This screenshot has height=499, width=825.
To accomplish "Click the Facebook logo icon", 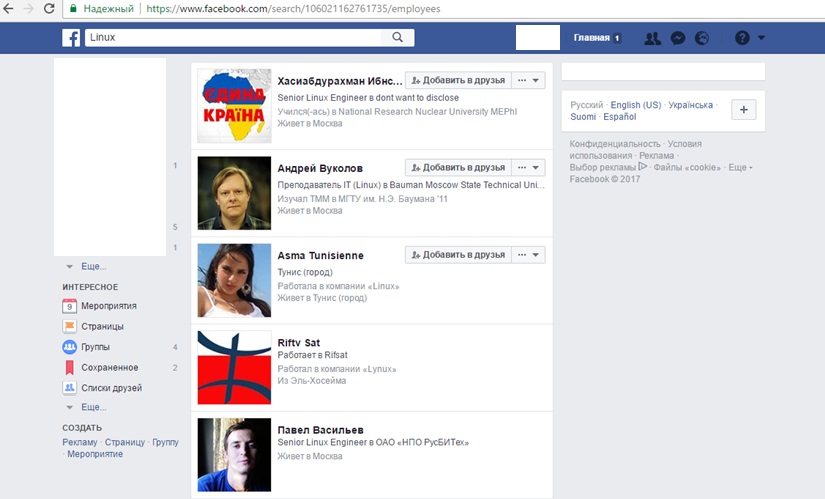I will coord(71,37).
